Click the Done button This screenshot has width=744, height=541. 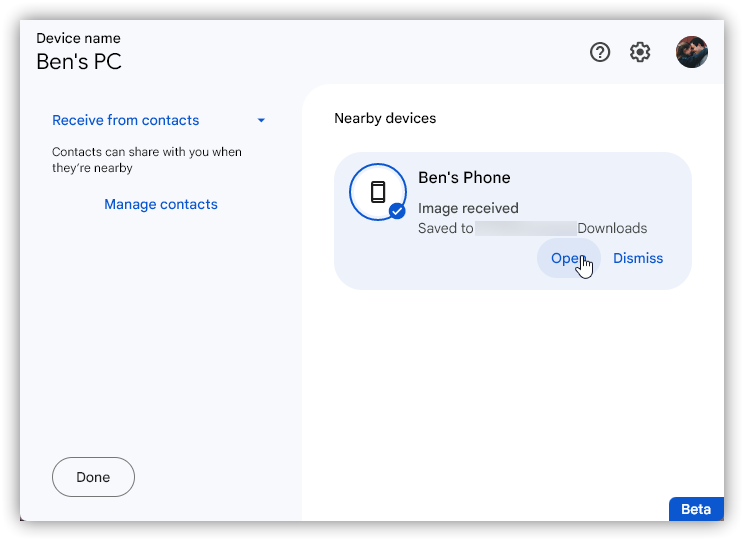coord(93,477)
